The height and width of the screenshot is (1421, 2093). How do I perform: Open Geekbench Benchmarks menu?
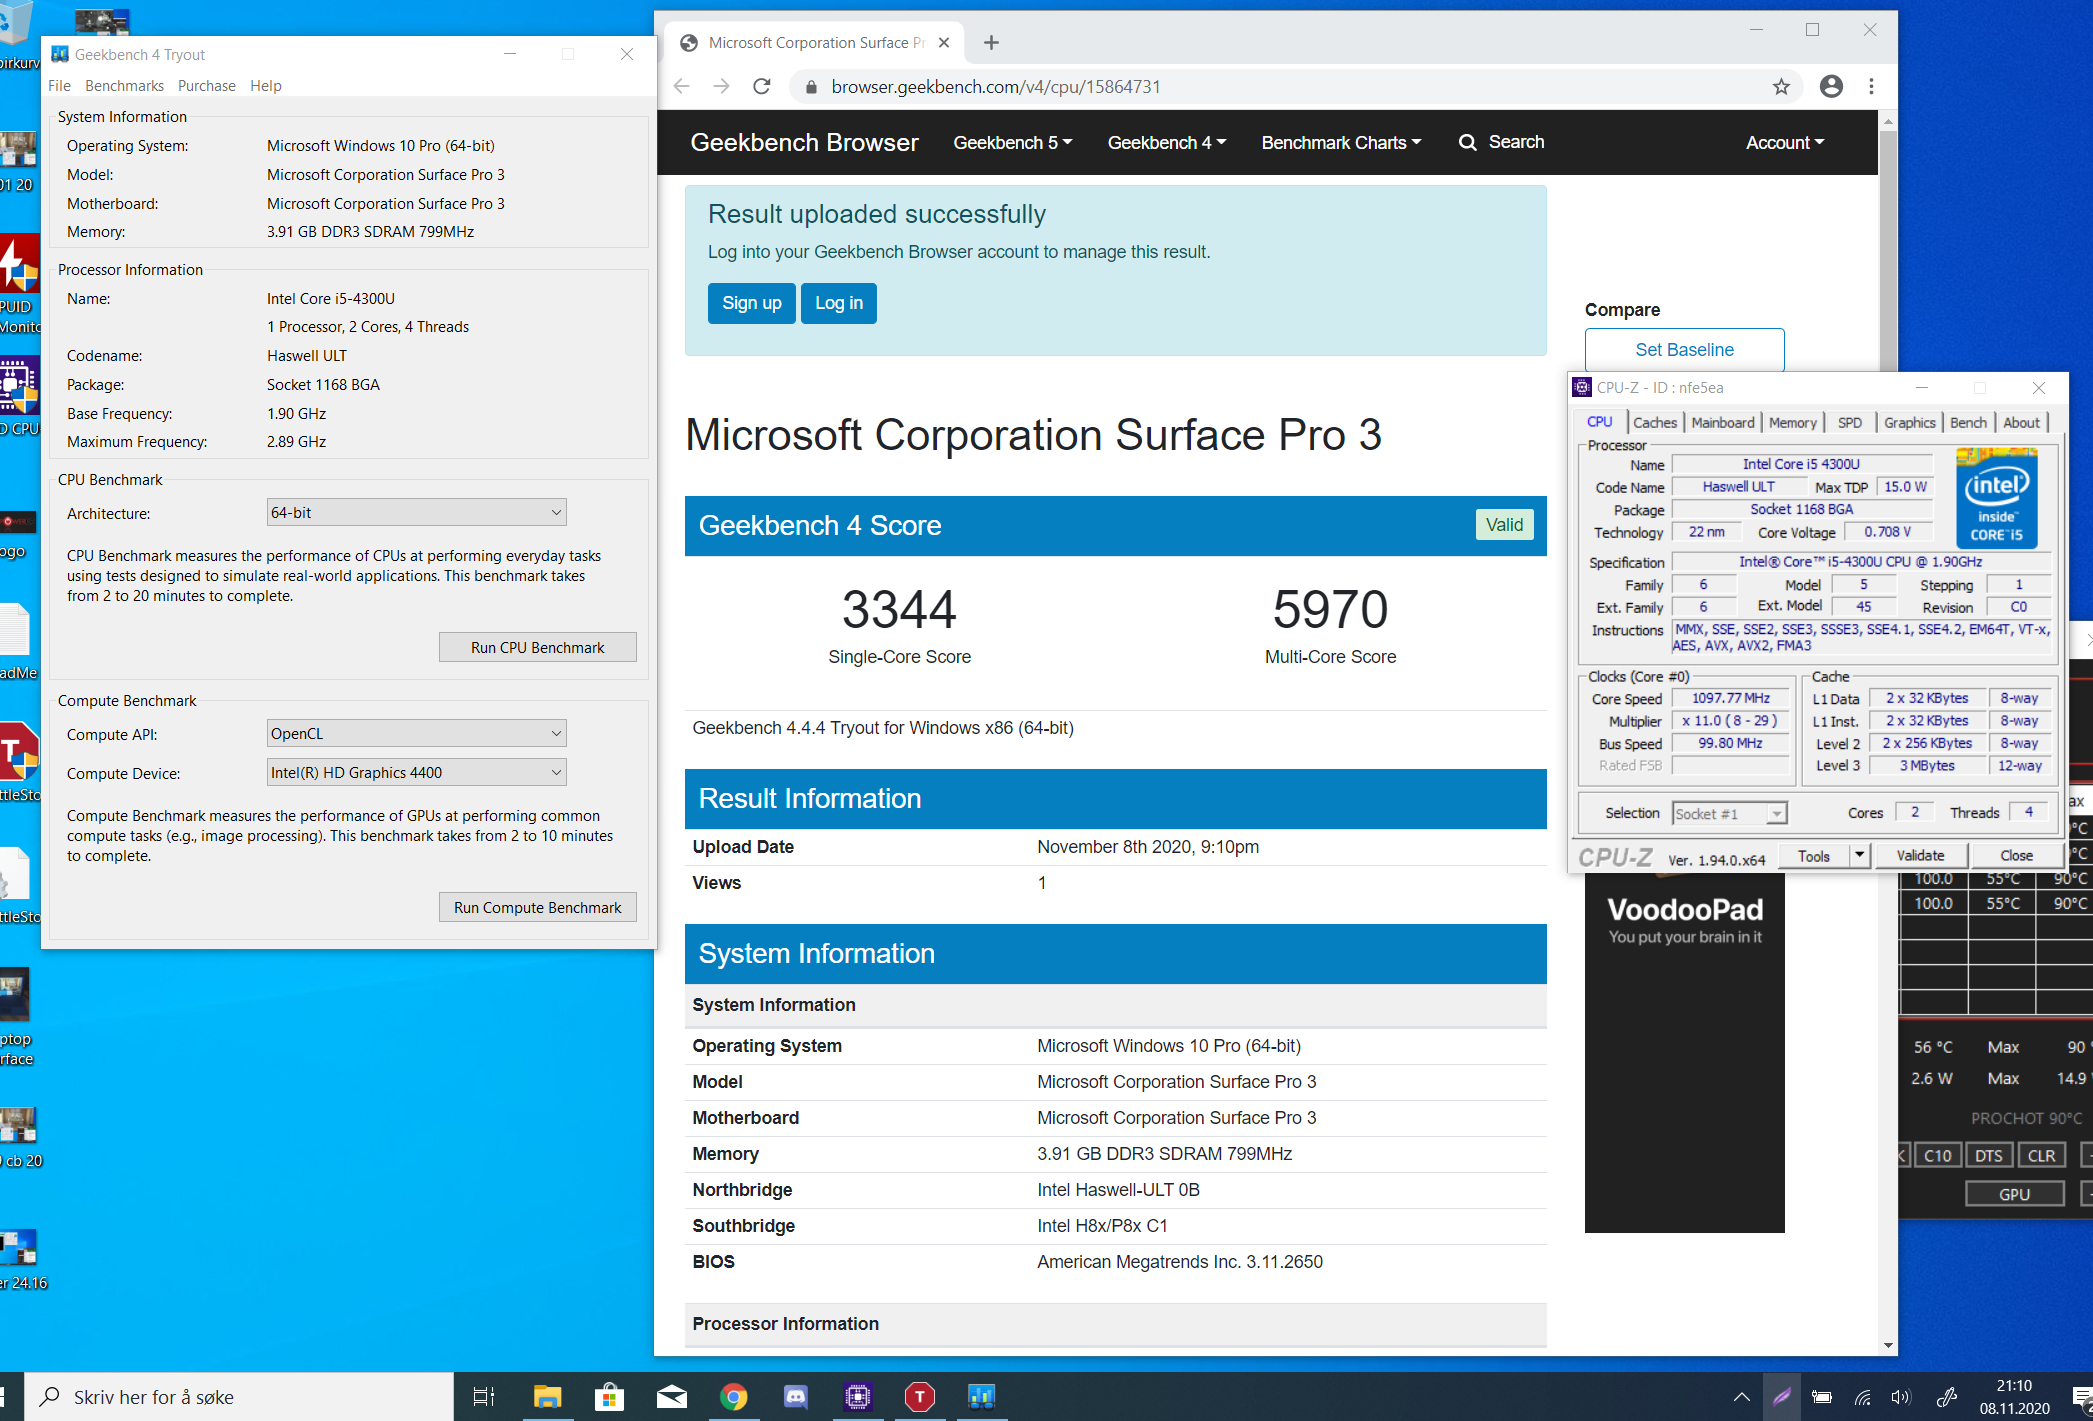pyautogui.click(x=124, y=86)
